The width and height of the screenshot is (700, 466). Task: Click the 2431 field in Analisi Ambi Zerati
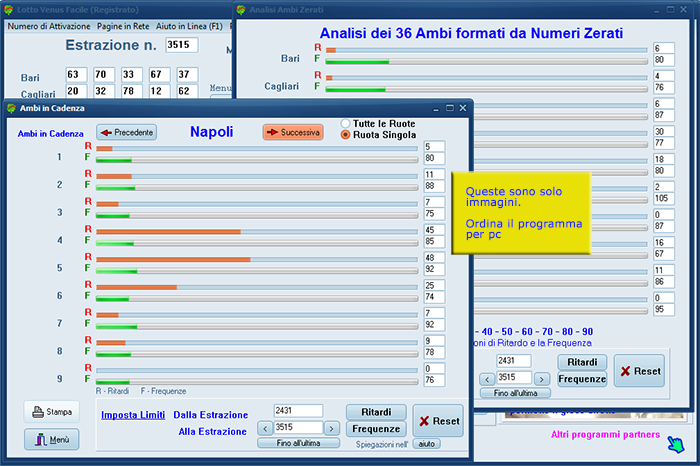513,361
